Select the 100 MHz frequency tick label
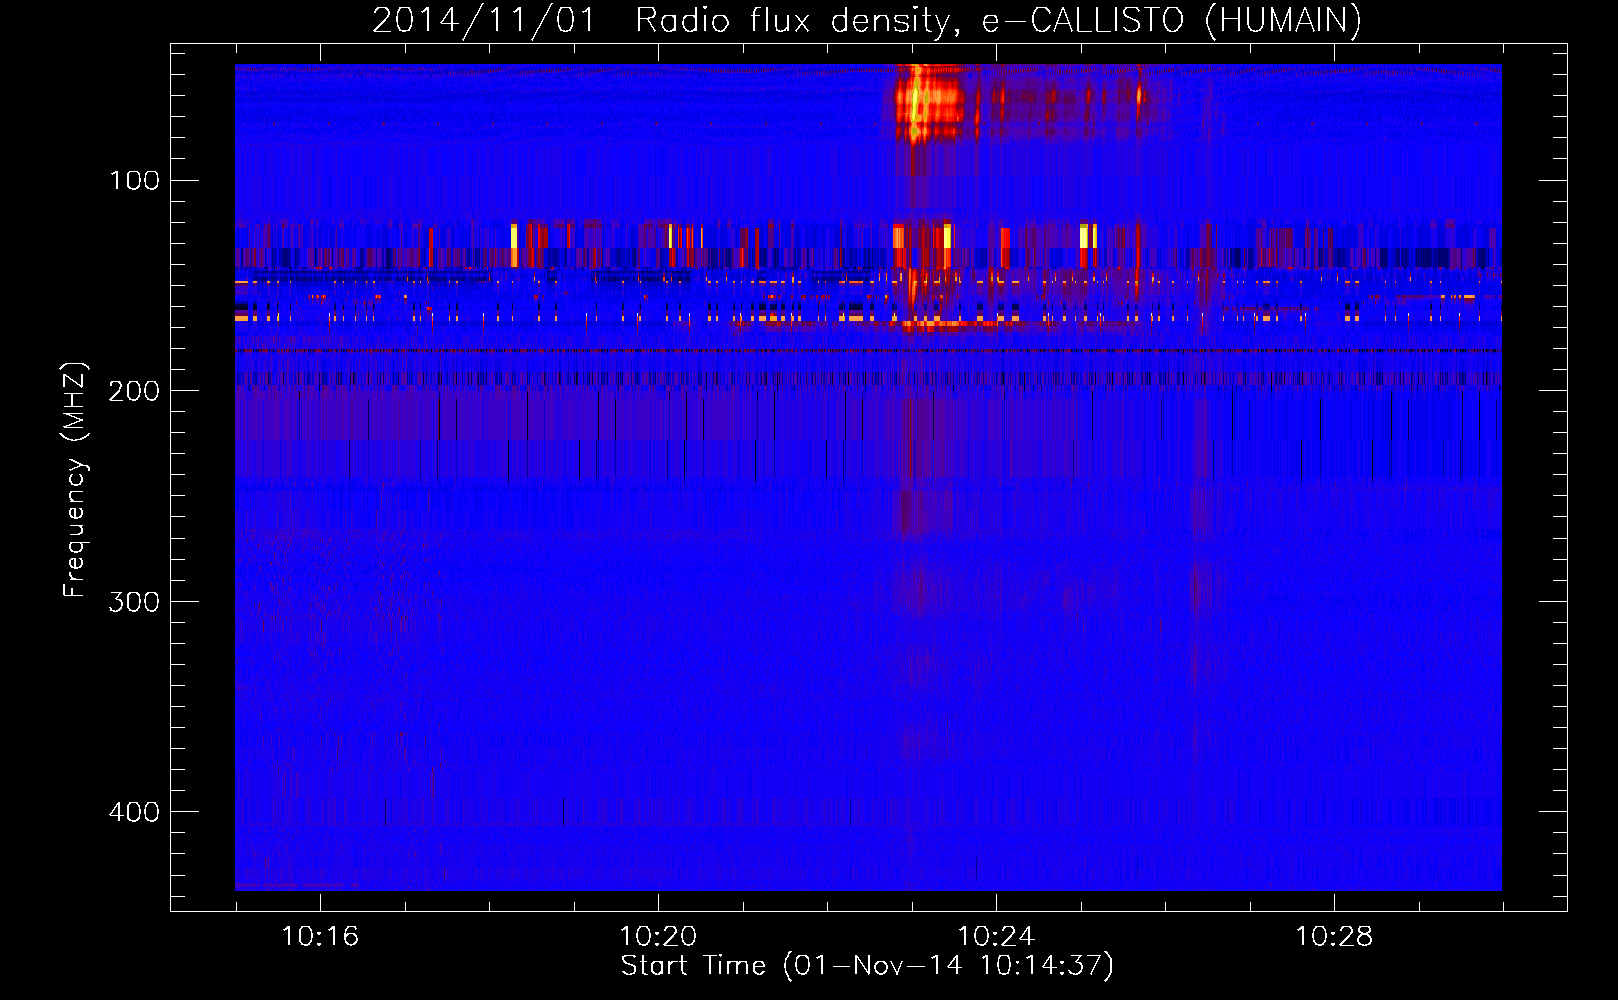 (x=134, y=180)
